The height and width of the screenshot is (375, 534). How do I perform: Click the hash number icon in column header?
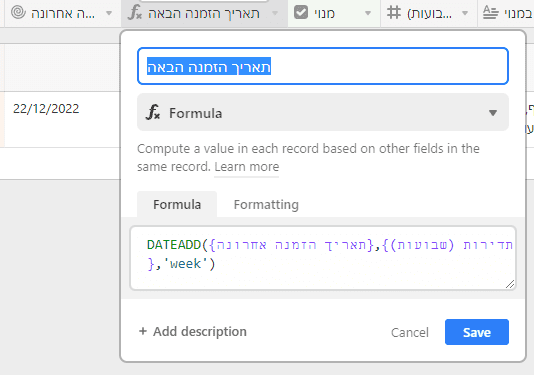click(x=394, y=13)
